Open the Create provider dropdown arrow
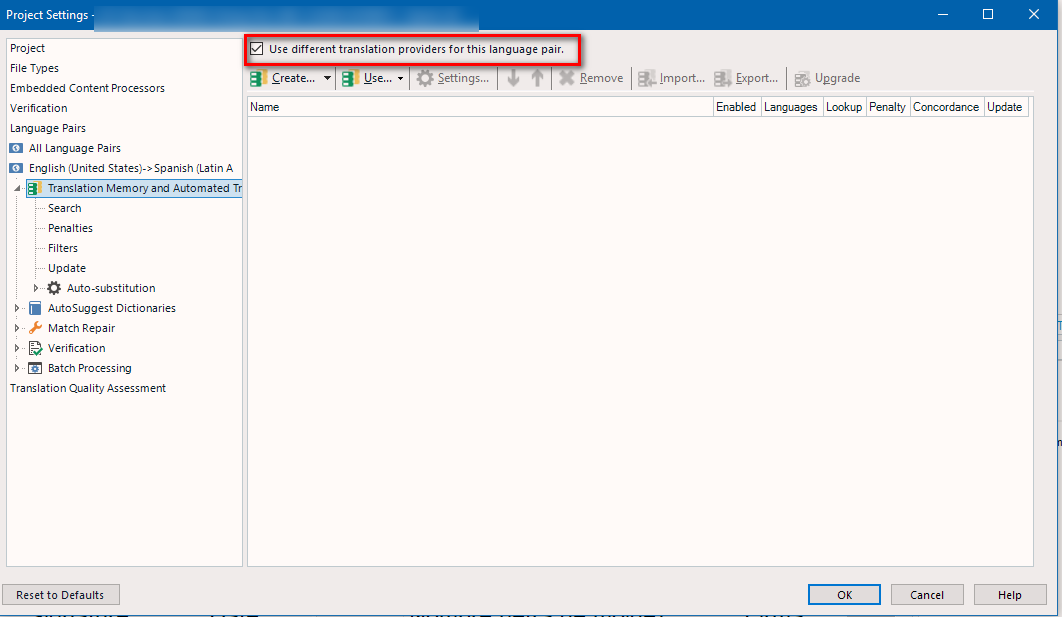The height and width of the screenshot is (617, 1062). click(327, 78)
